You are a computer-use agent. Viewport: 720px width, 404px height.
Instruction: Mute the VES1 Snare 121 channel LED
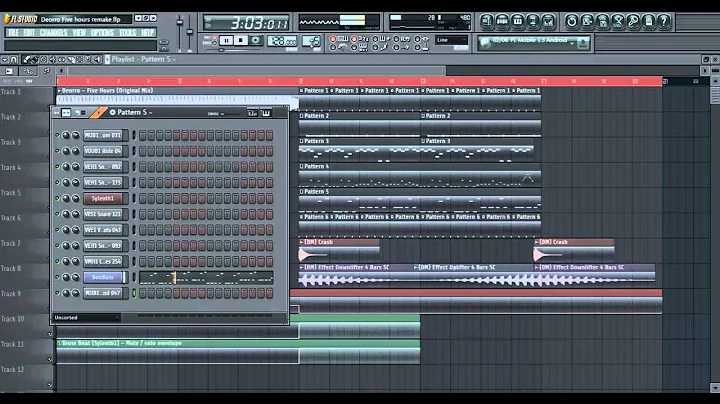point(57,214)
